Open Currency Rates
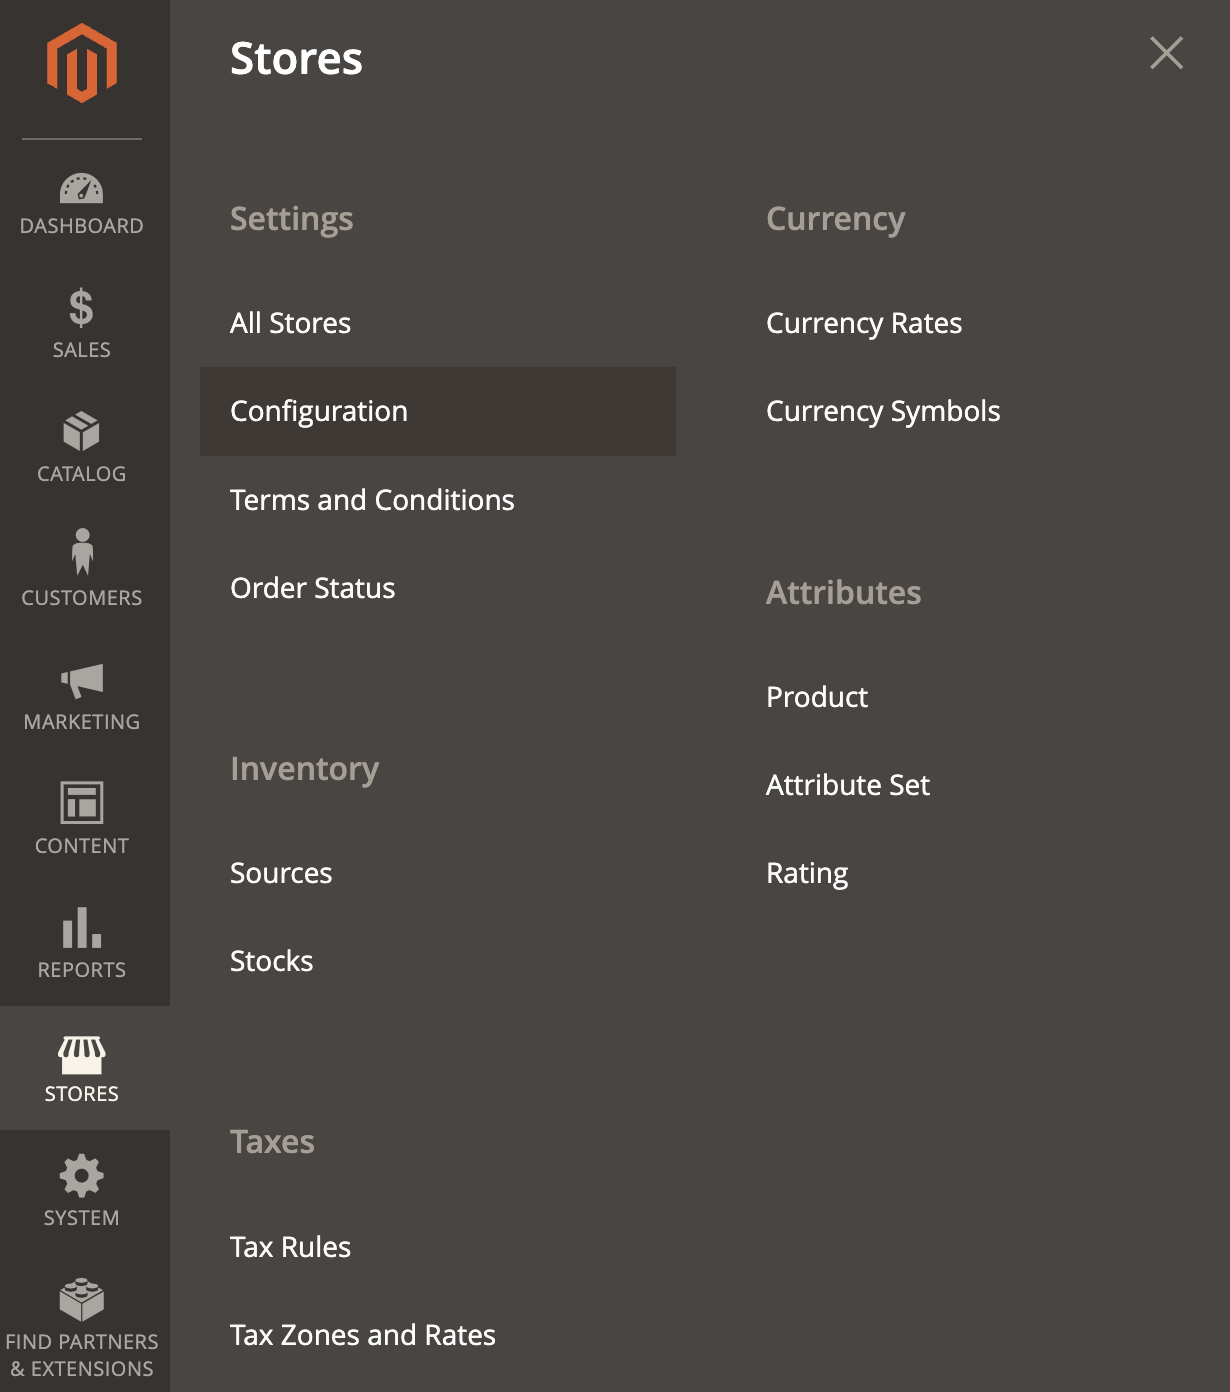Image resolution: width=1230 pixels, height=1392 pixels. pyautogui.click(x=863, y=322)
